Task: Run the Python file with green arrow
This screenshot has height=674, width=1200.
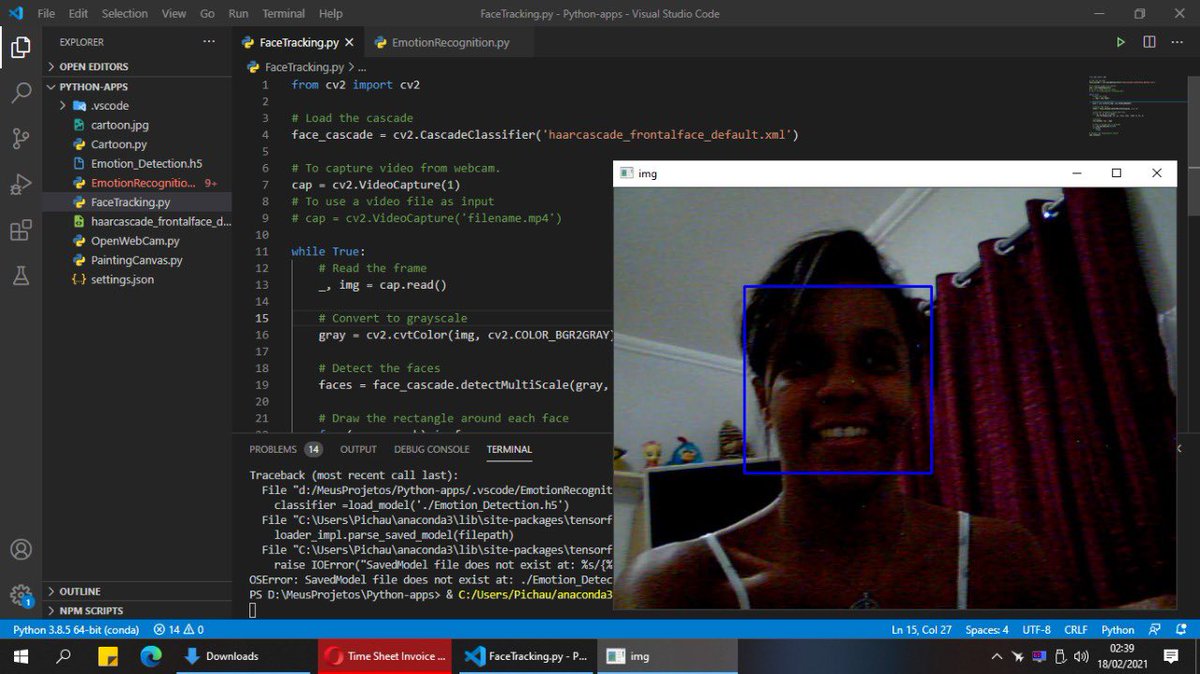Action: tap(1121, 43)
